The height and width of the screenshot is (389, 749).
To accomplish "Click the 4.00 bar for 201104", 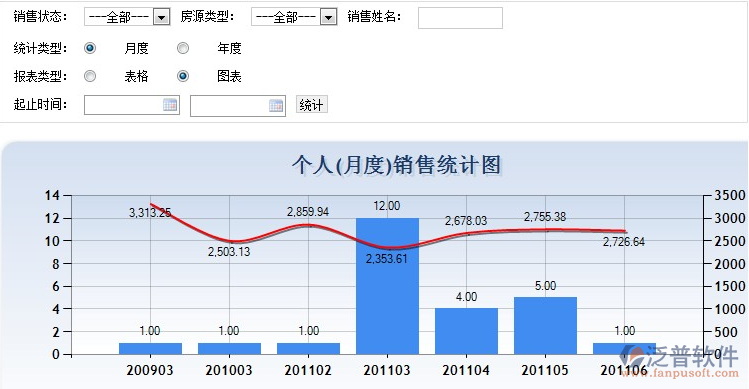I will pyautogui.click(x=466, y=331).
